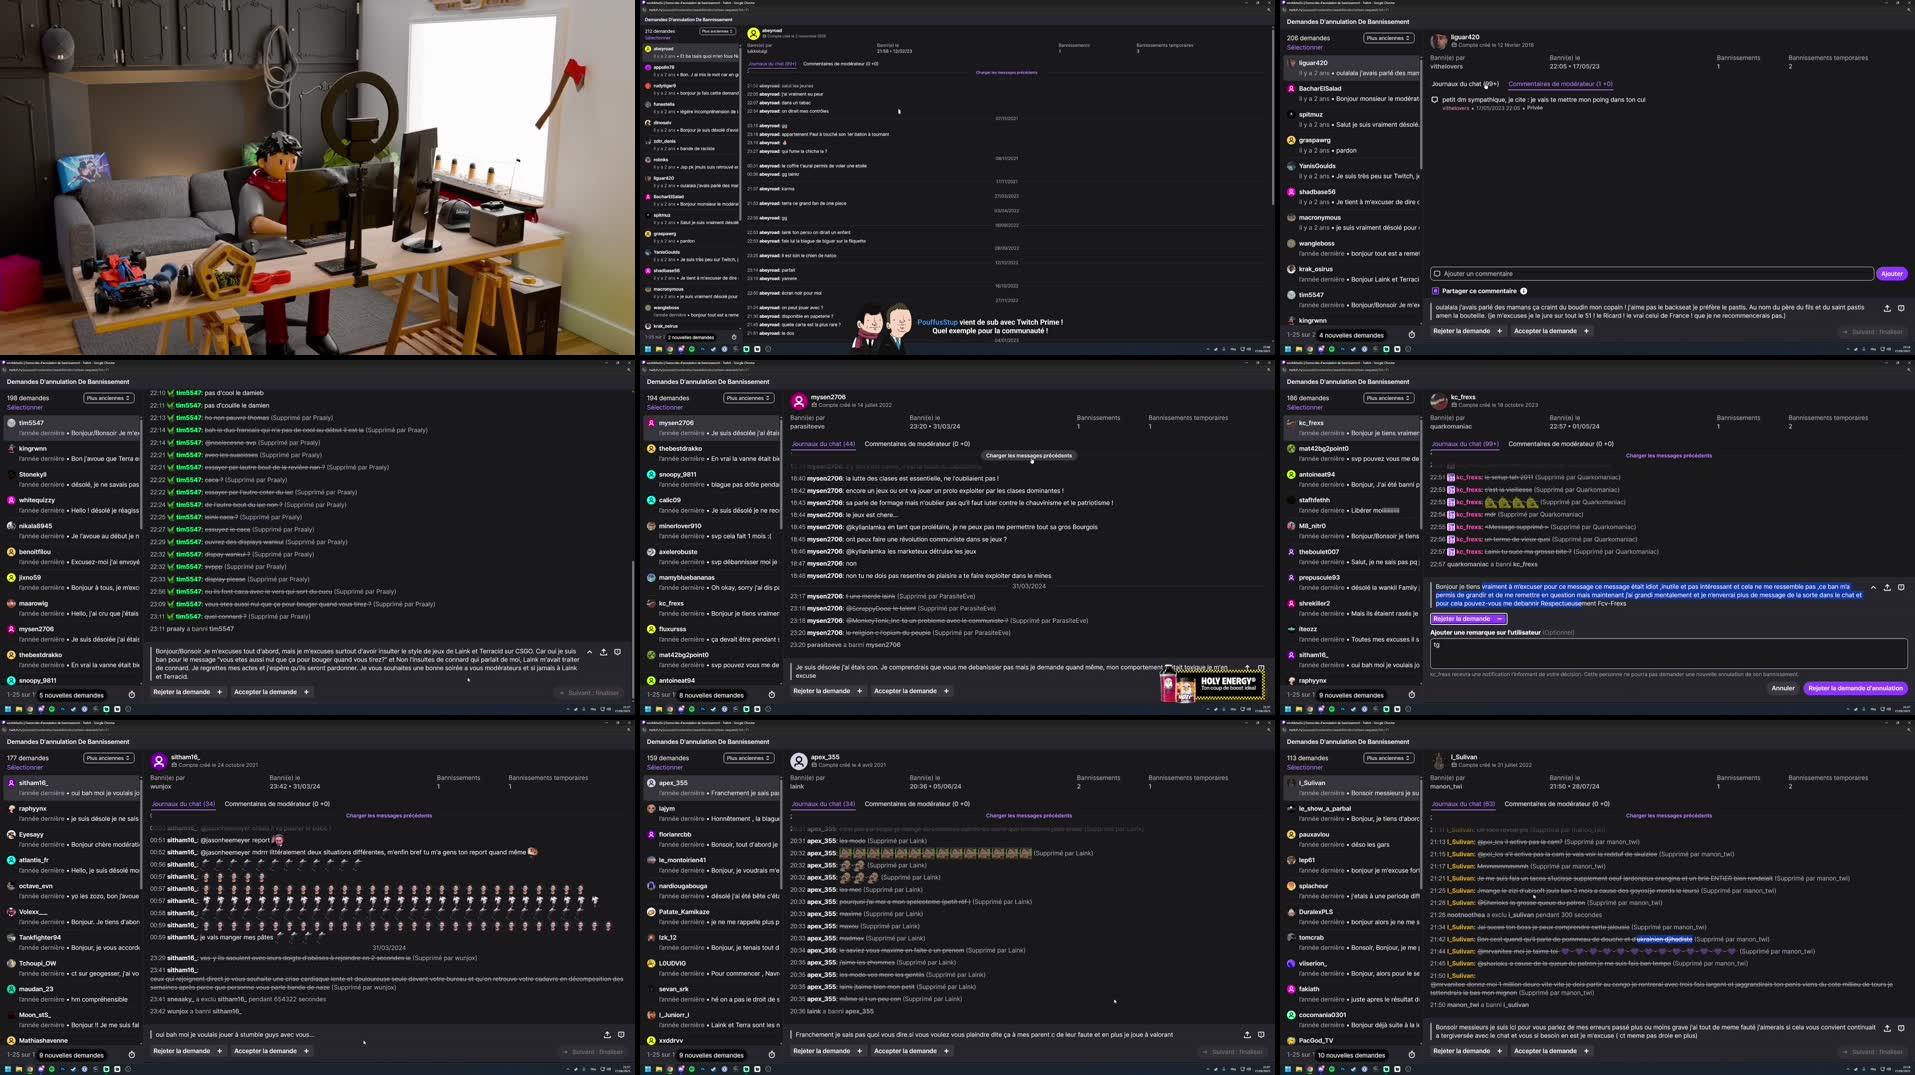Screen dimensions: 1915x1075
Task: Select BacharElSalad request in liguar420 window list
Action: [1351, 93]
